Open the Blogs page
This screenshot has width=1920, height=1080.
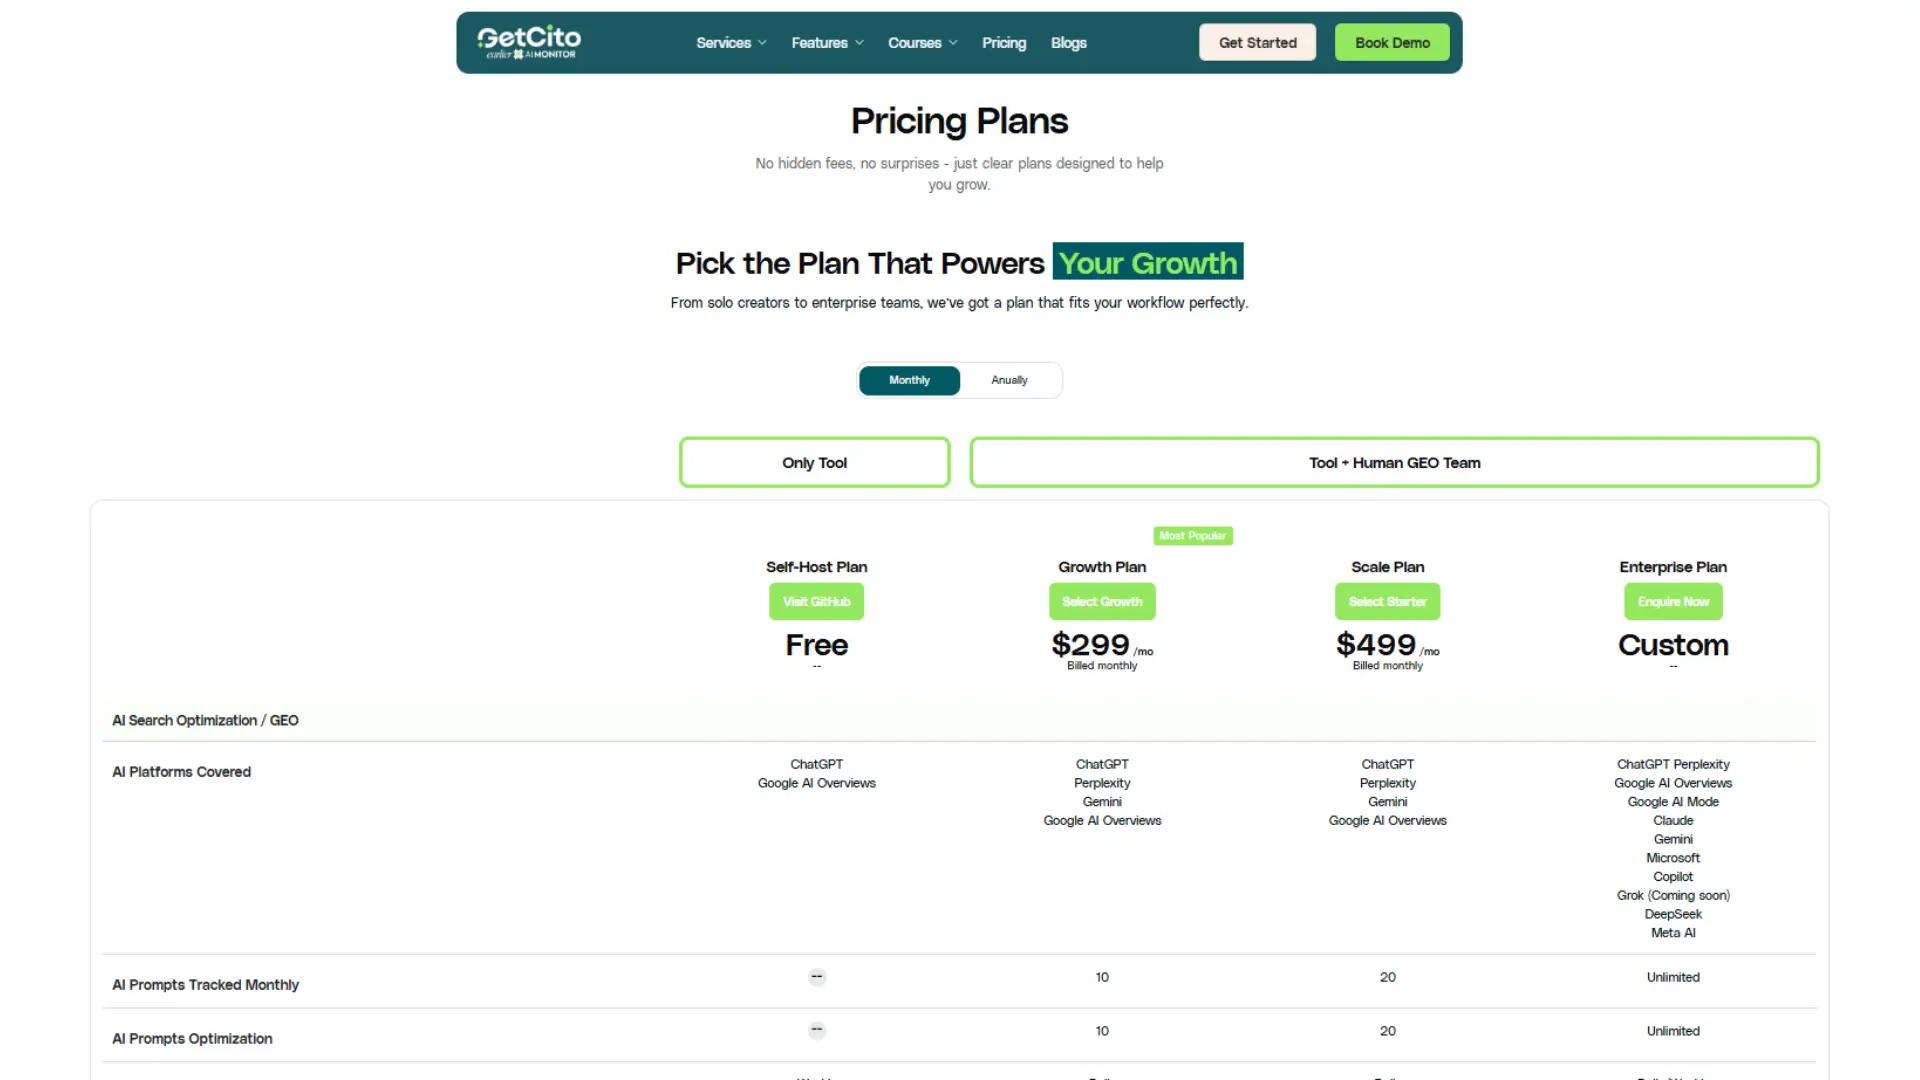tap(1068, 43)
